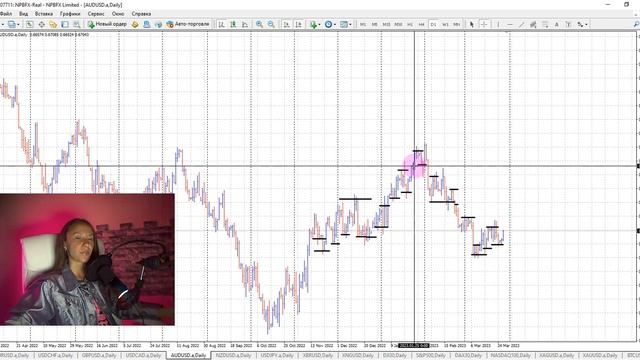The image size is (640, 360).
Task: Expand the Templates dropdown arrow
Action: click(x=350, y=24)
